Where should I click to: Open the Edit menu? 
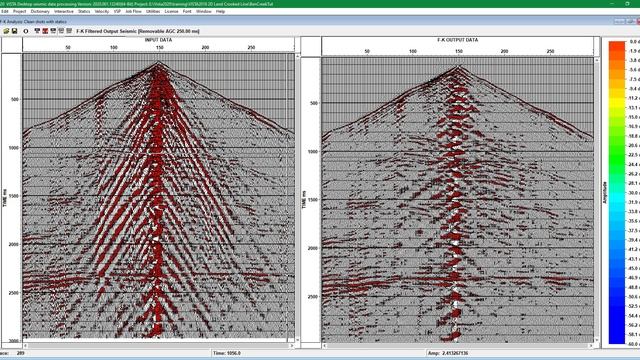pos(4,11)
